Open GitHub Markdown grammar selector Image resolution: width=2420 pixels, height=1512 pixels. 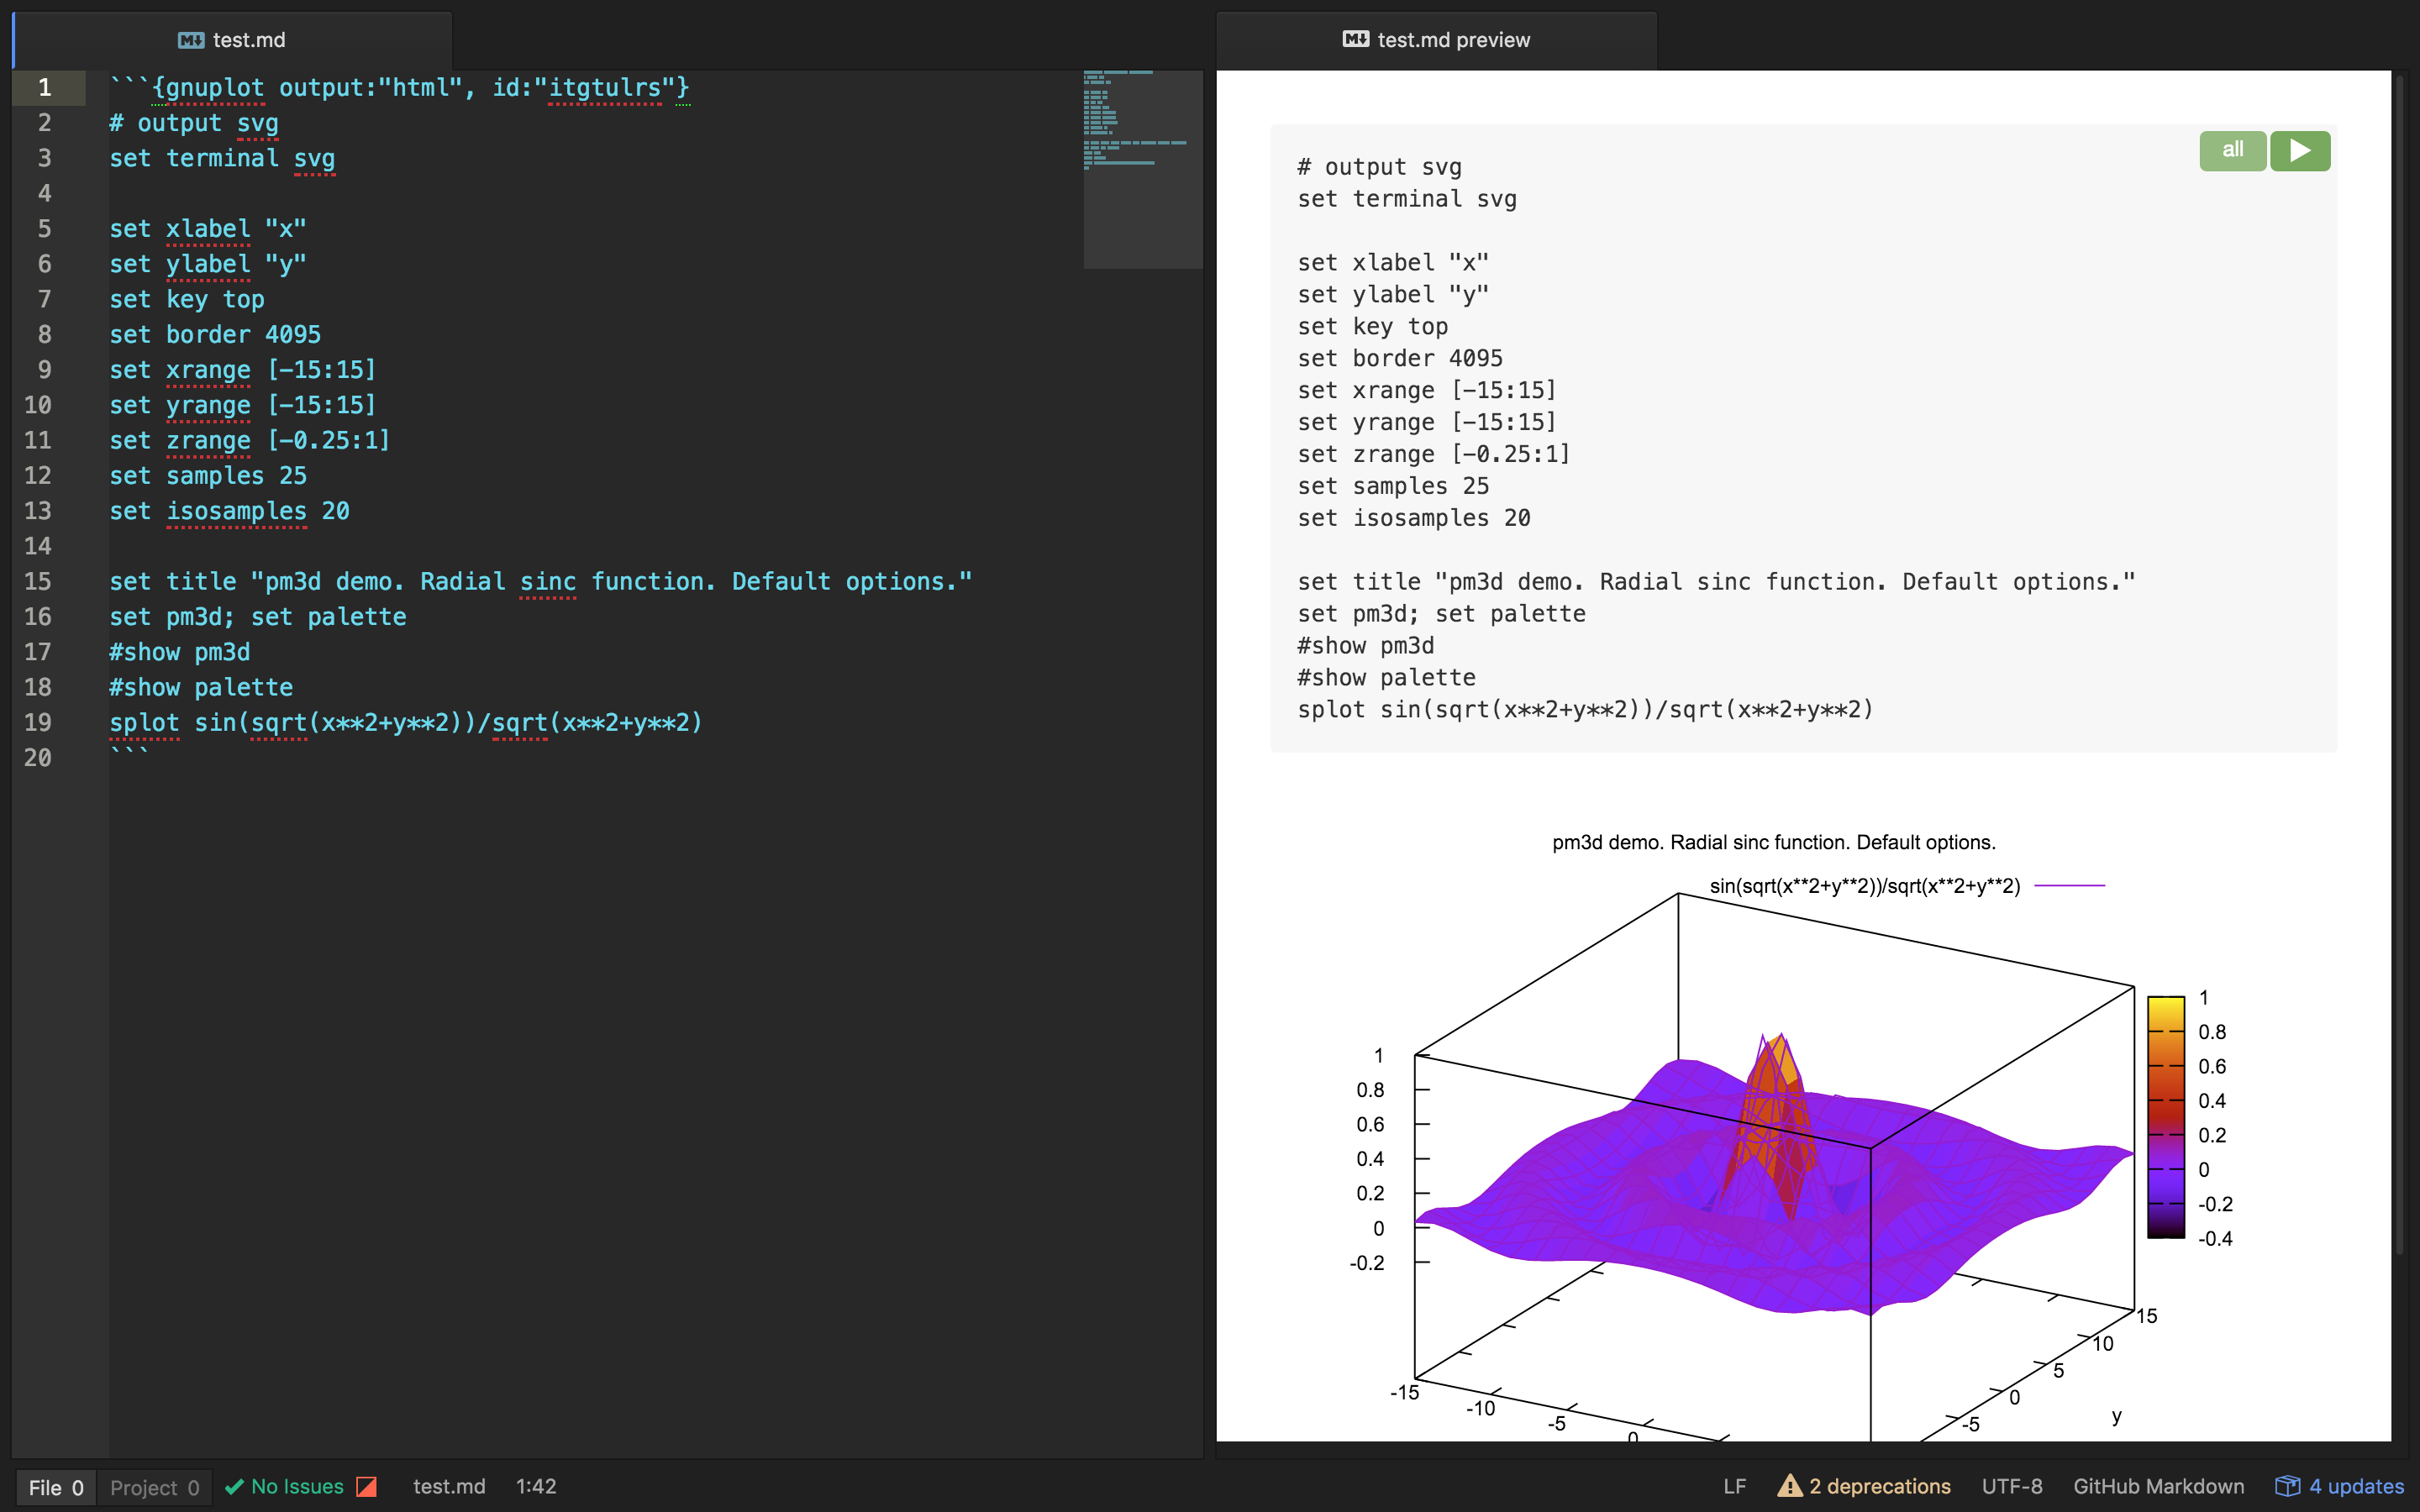[x=2158, y=1486]
